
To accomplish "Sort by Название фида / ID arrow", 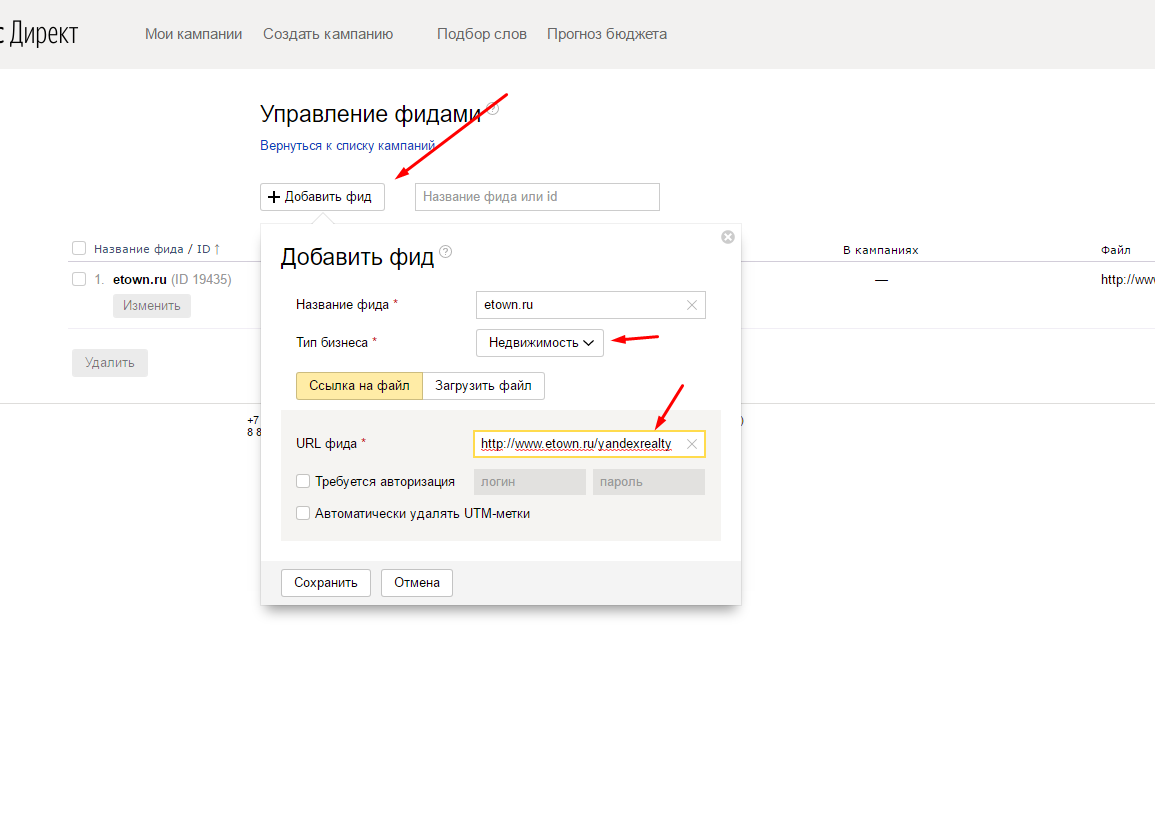I will coord(217,249).
